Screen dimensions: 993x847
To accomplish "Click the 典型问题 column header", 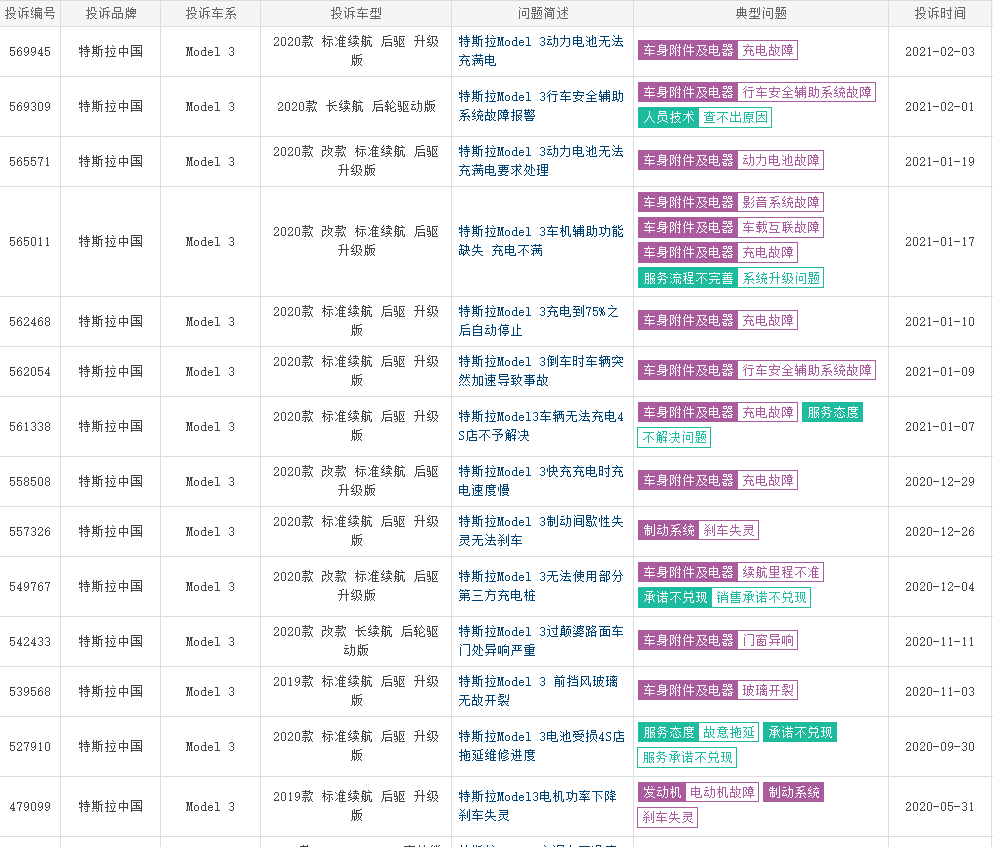I will pyautogui.click(x=760, y=13).
